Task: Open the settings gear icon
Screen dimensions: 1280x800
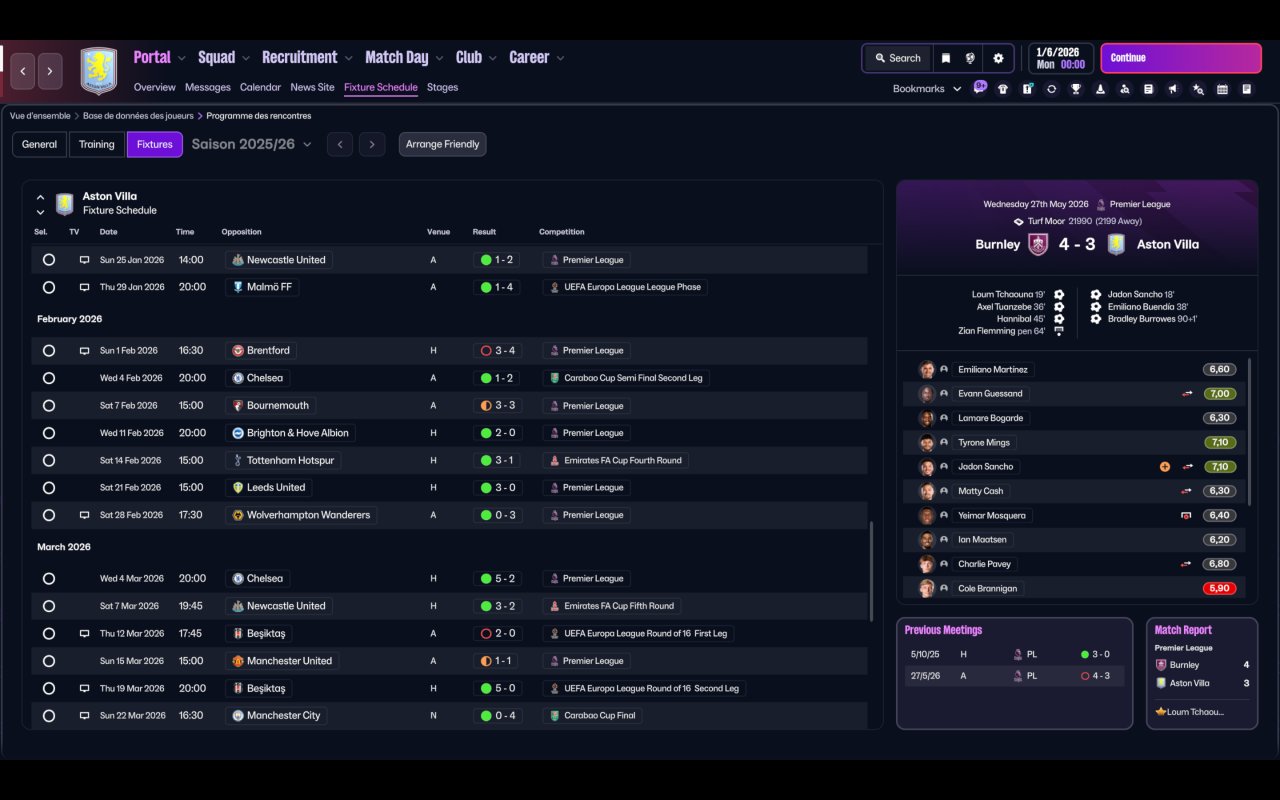Action: 998,58
